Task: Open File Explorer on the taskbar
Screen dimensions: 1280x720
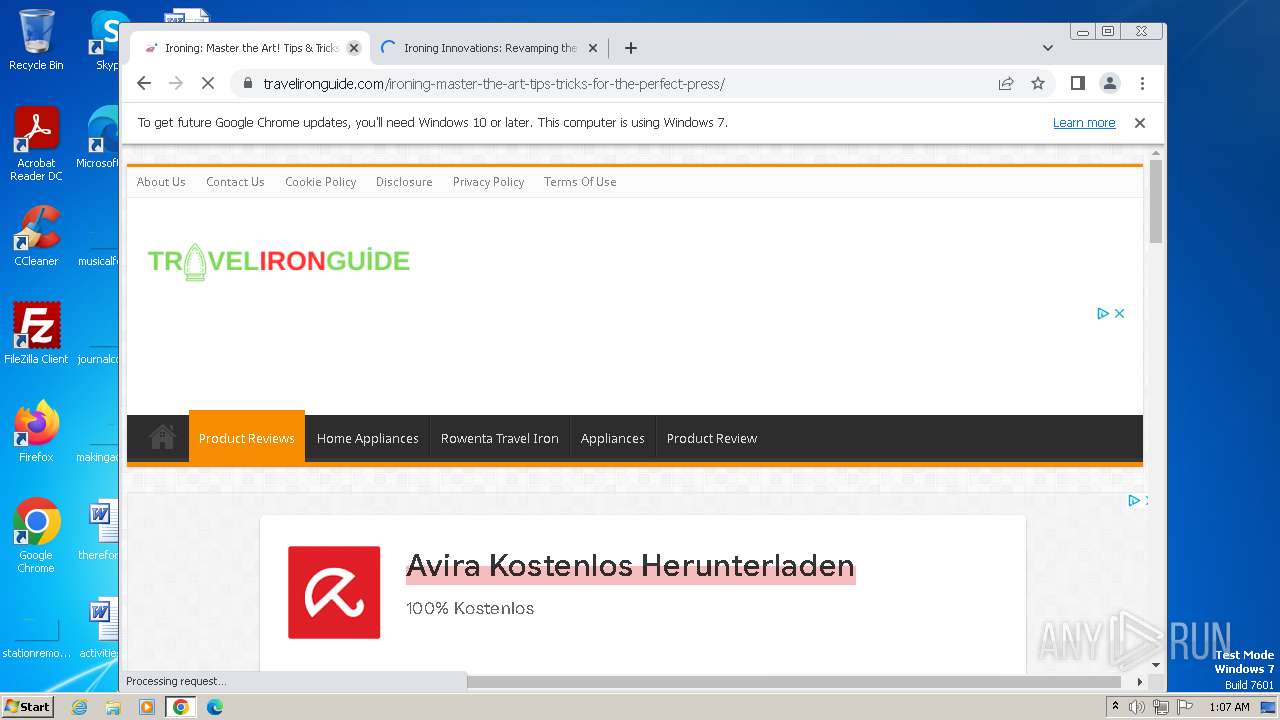Action: pyautogui.click(x=113, y=707)
